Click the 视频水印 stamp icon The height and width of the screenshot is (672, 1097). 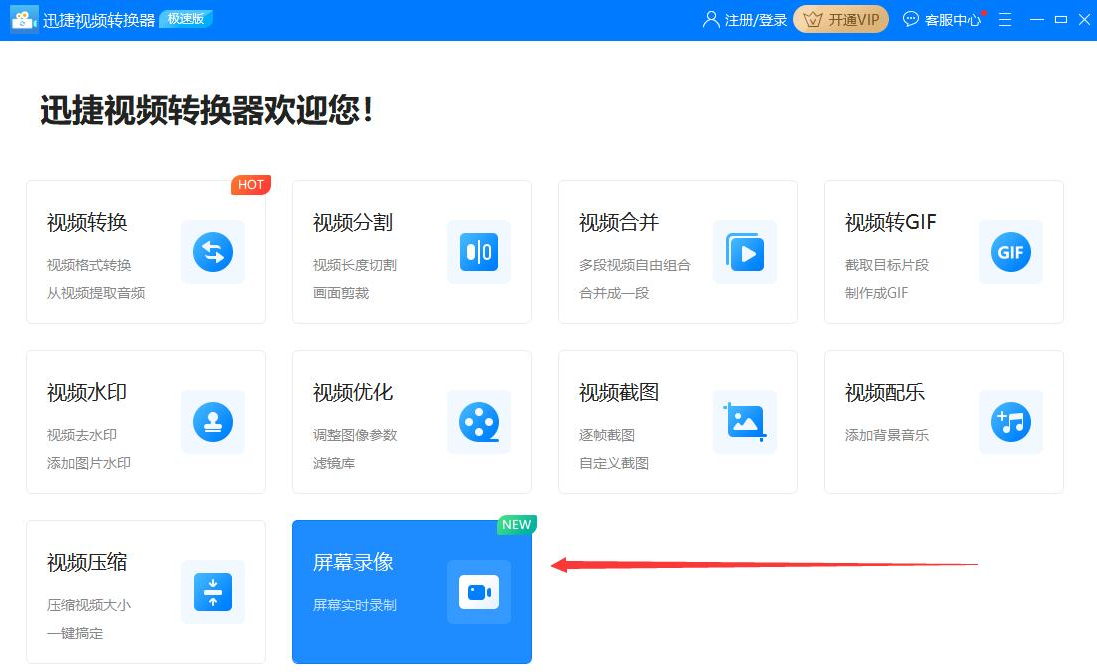[x=213, y=422]
